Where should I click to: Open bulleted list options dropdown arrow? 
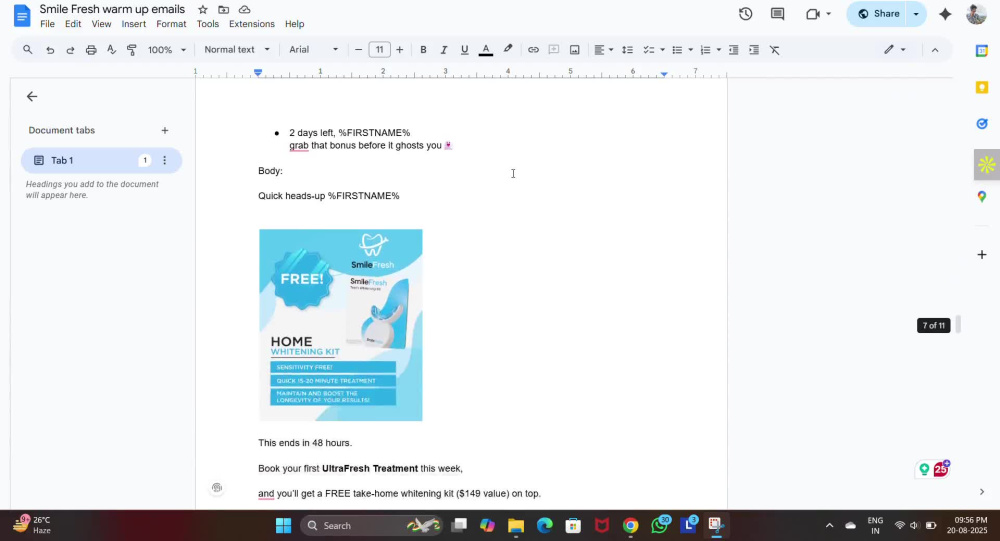pyautogui.click(x=690, y=50)
